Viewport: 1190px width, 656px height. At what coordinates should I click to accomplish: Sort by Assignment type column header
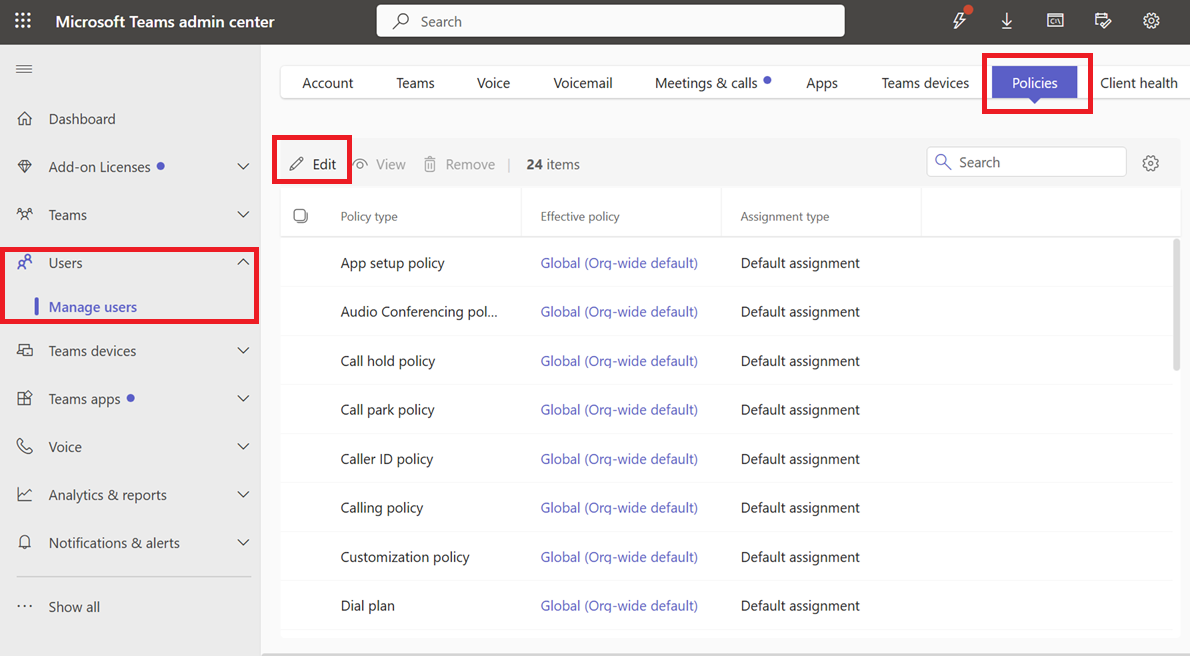[785, 216]
